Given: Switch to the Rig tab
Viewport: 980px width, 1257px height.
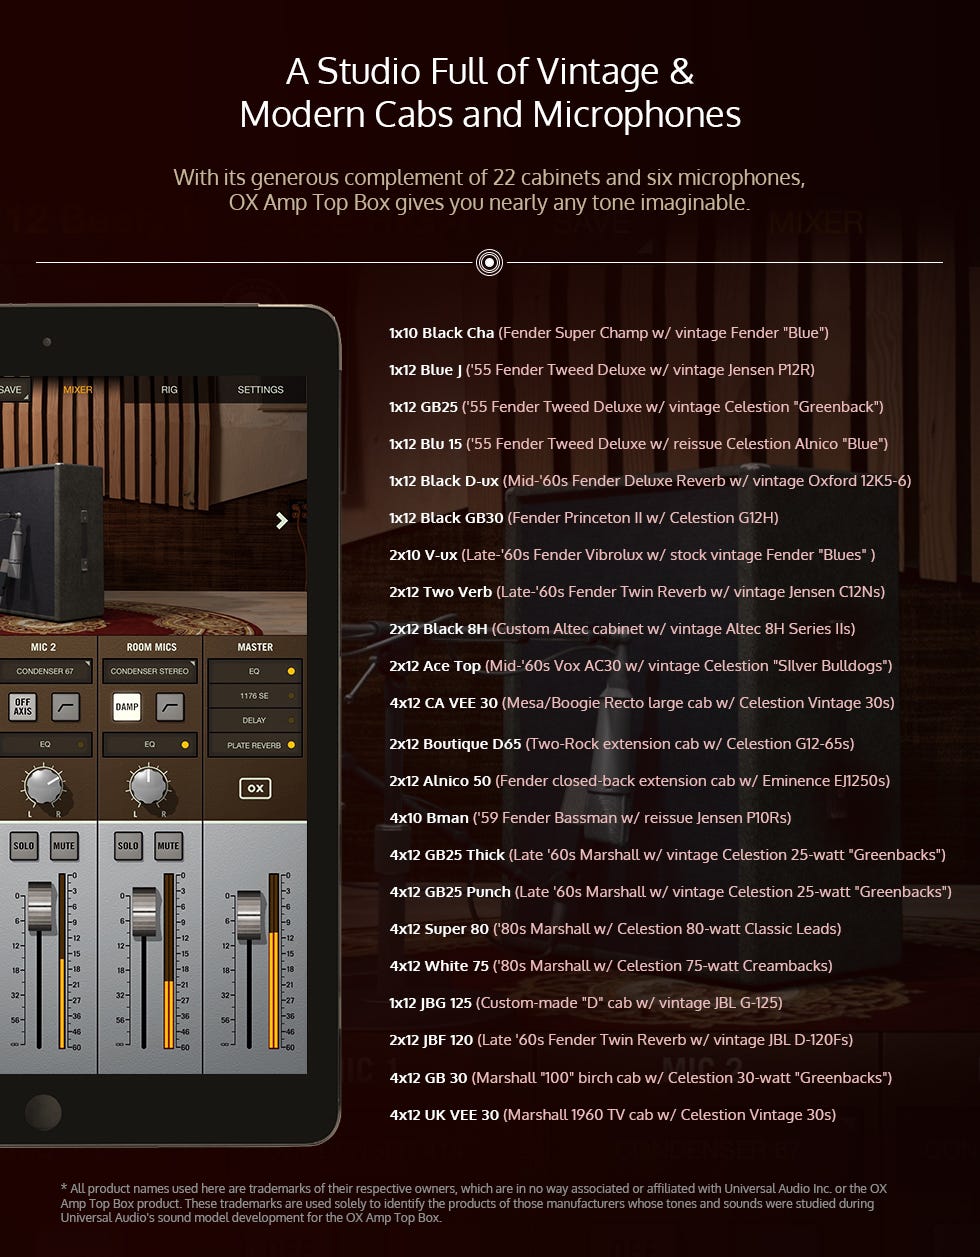Looking at the screenshot, I should tap(169, 390).
